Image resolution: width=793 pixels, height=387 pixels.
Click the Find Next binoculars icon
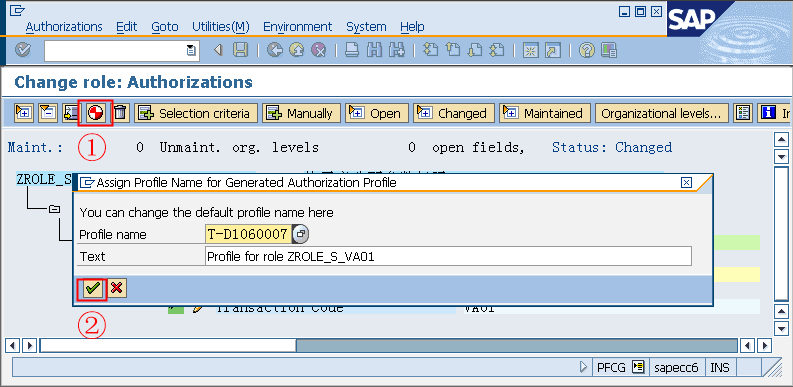[x=397, y=50]
